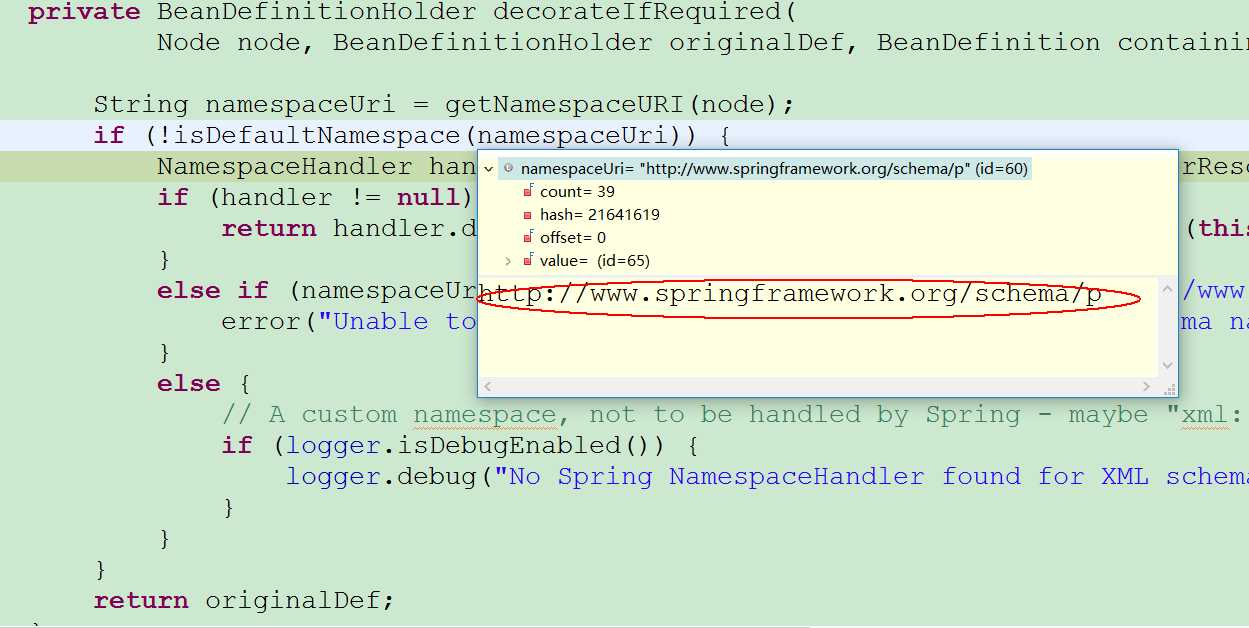Screen dimensions: 1249x628
Task: Click the 'return originalDef;' statement
Action: click(245, 601)
